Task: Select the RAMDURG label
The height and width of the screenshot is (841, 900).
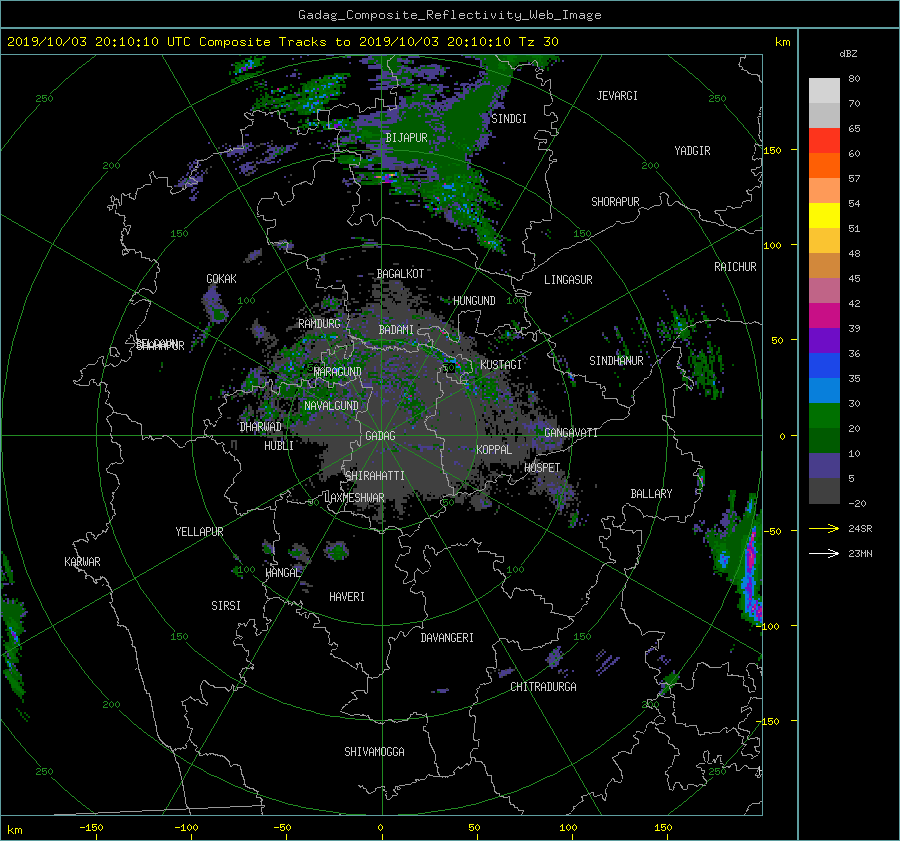Action: (319, 324)
